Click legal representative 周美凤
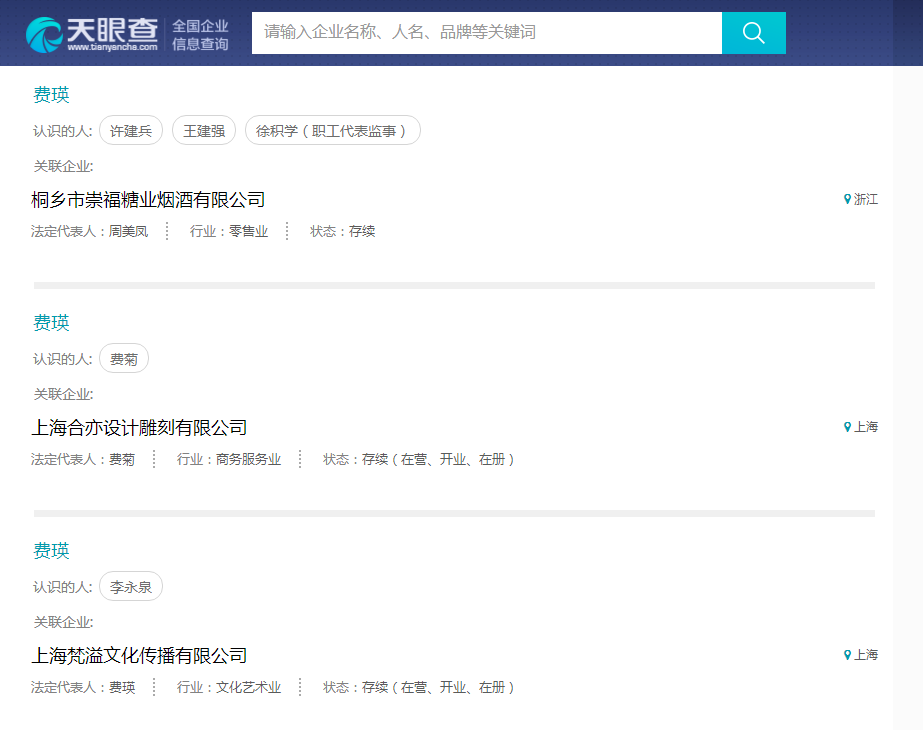 pyautogui.click(x=128, y=232)
